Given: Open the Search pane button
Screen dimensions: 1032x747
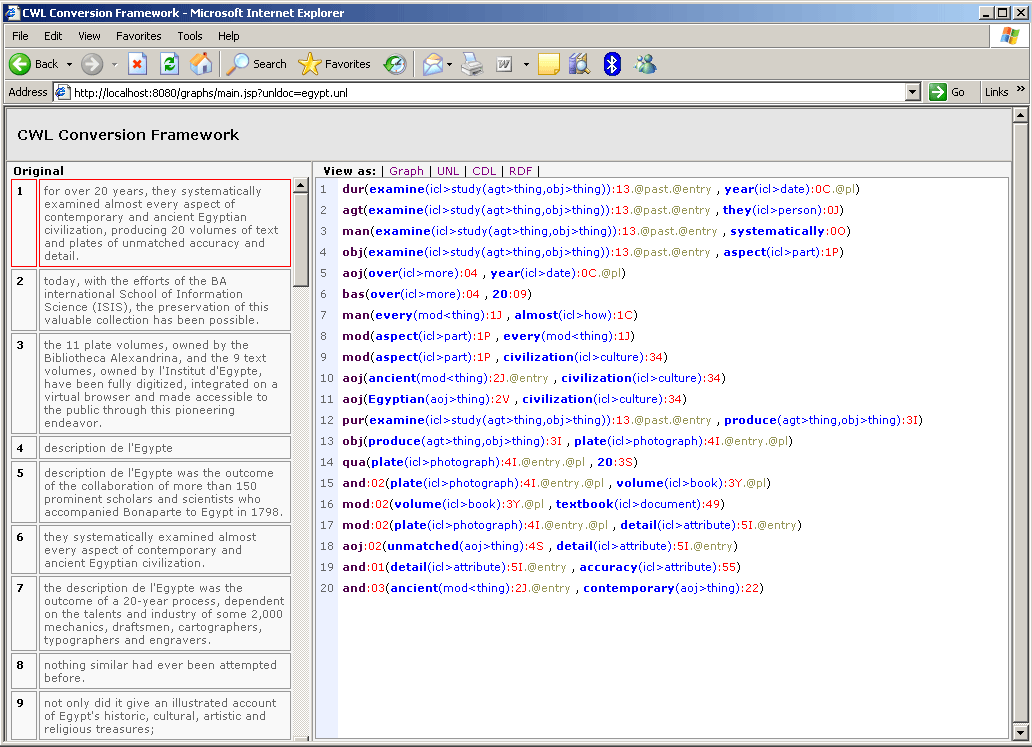Looking at the screenshot, I should click(x=257, y=64).
